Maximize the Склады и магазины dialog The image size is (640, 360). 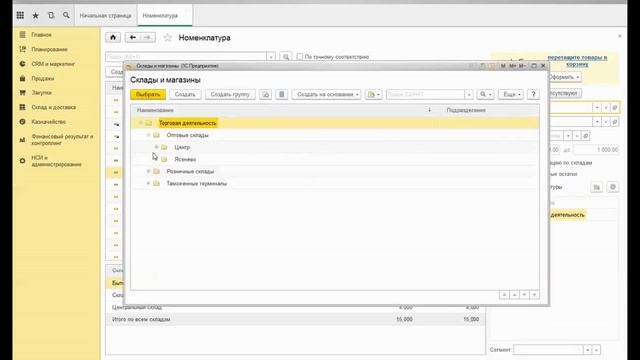pos(533,66)
